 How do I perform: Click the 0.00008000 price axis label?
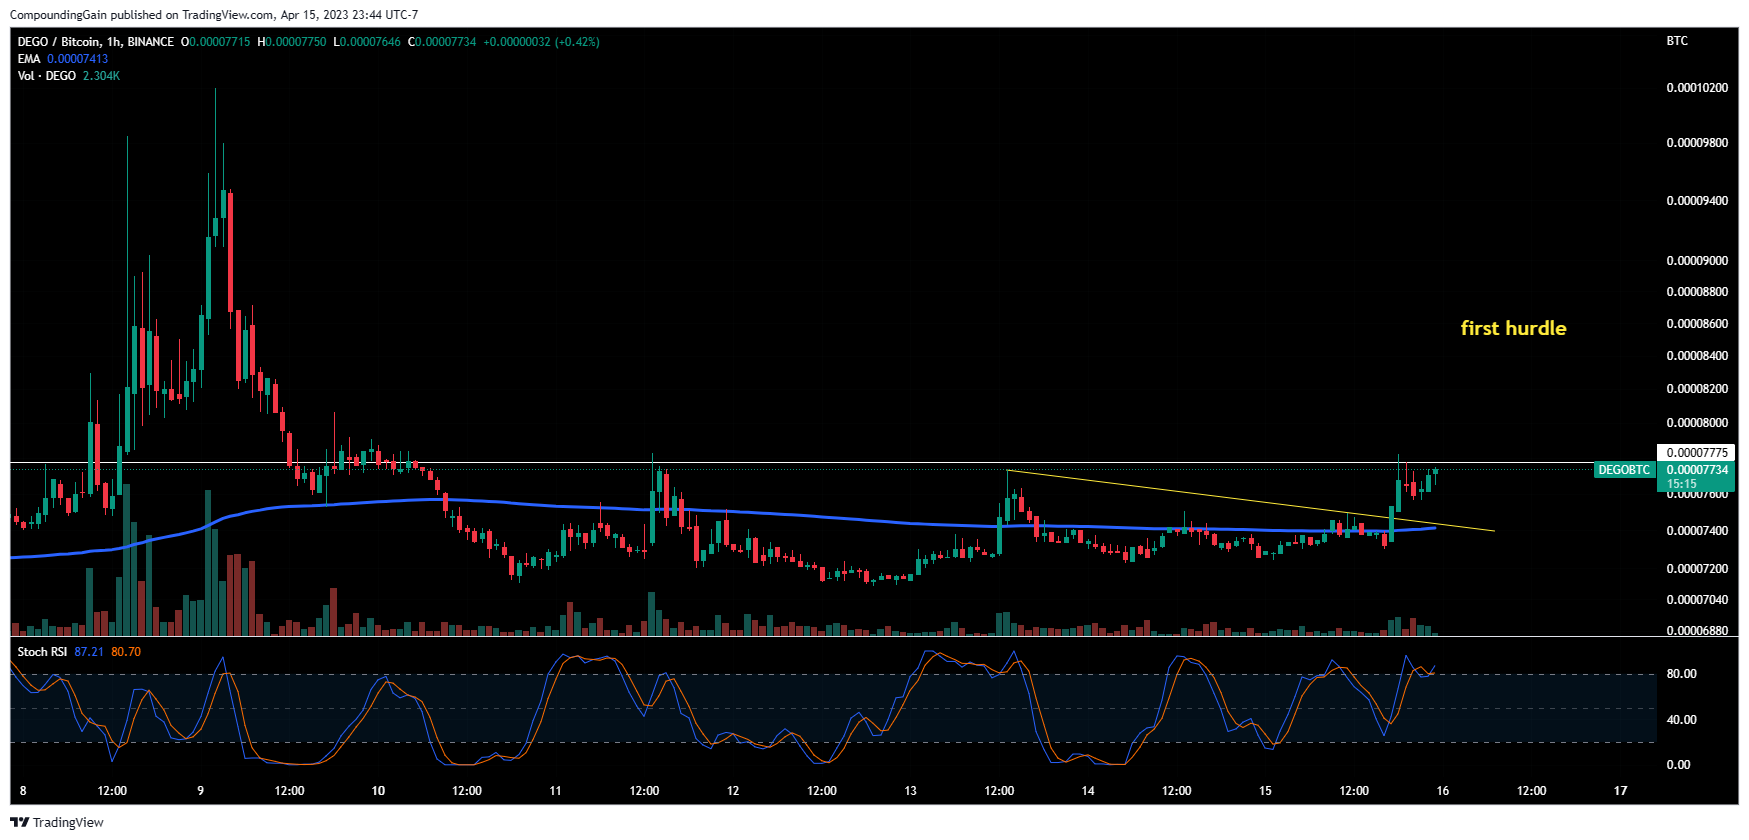click(x=1697, y=423)
